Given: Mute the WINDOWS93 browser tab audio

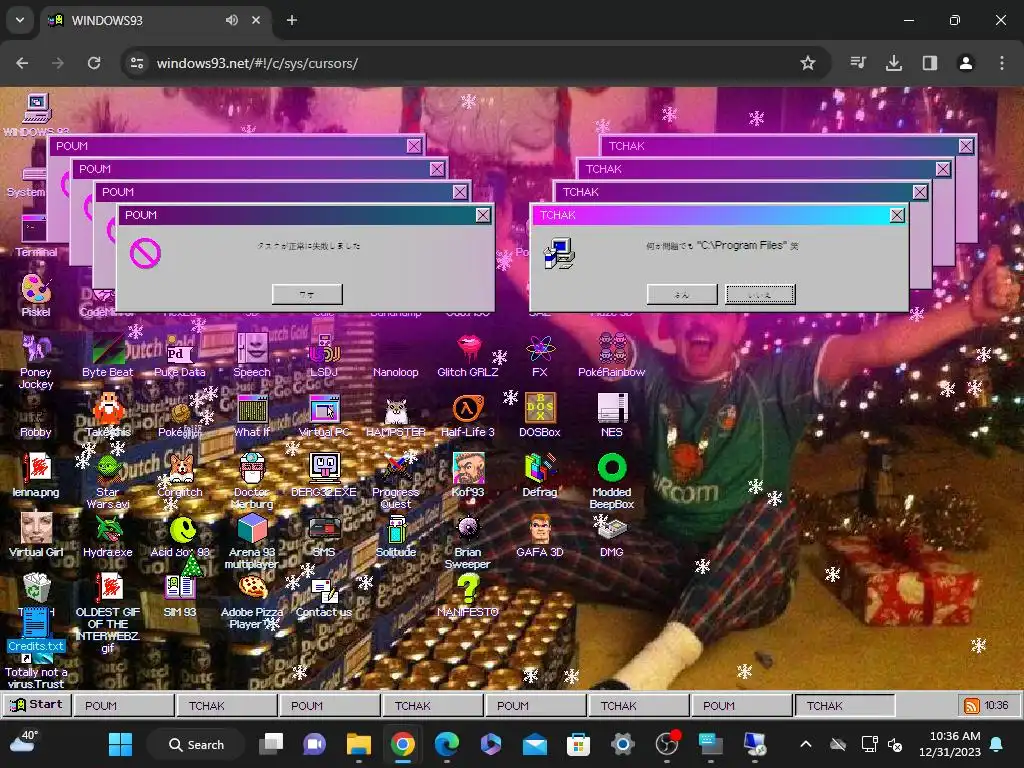Looking at the screenshot, I should coord(232,20).
